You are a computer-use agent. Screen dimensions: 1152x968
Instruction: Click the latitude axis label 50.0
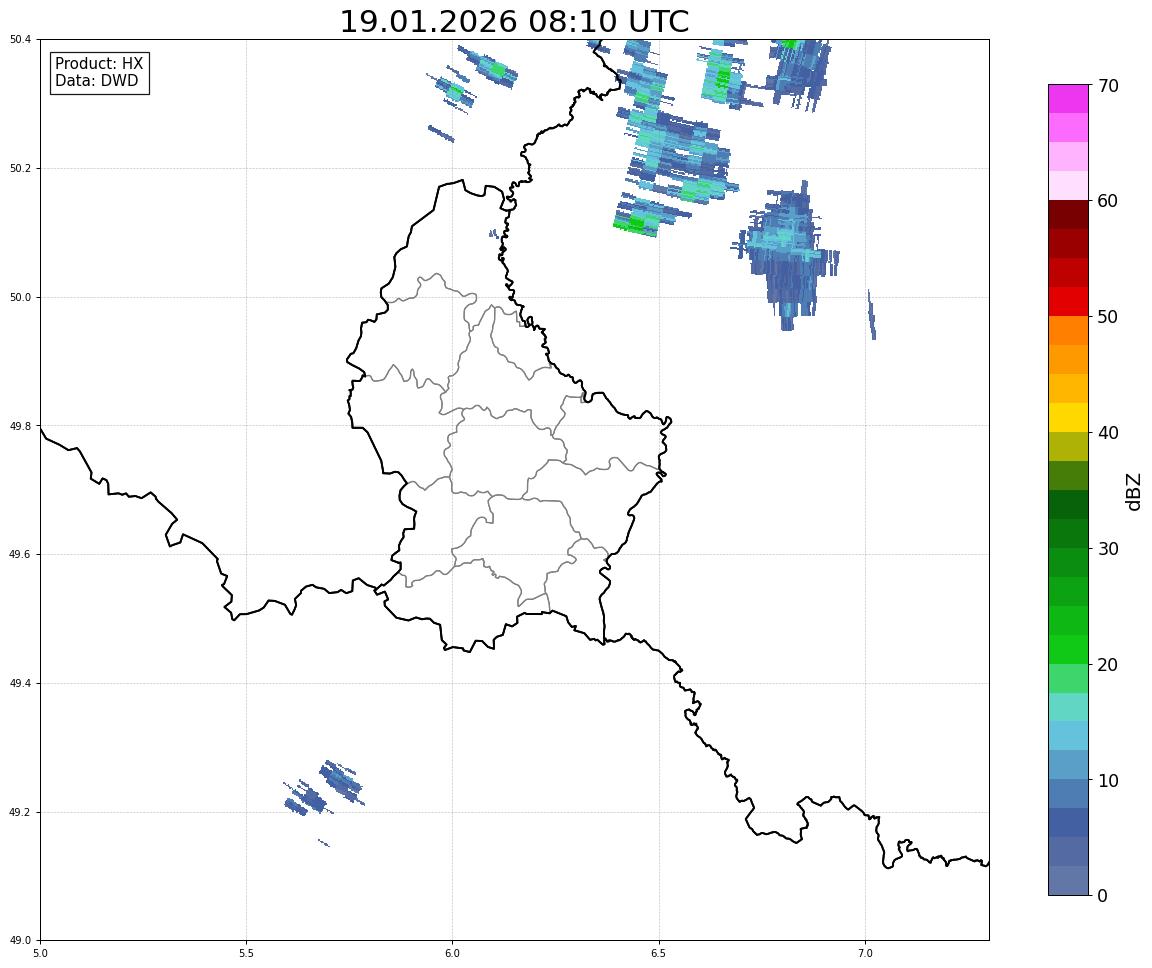click(x=20, y=297)
